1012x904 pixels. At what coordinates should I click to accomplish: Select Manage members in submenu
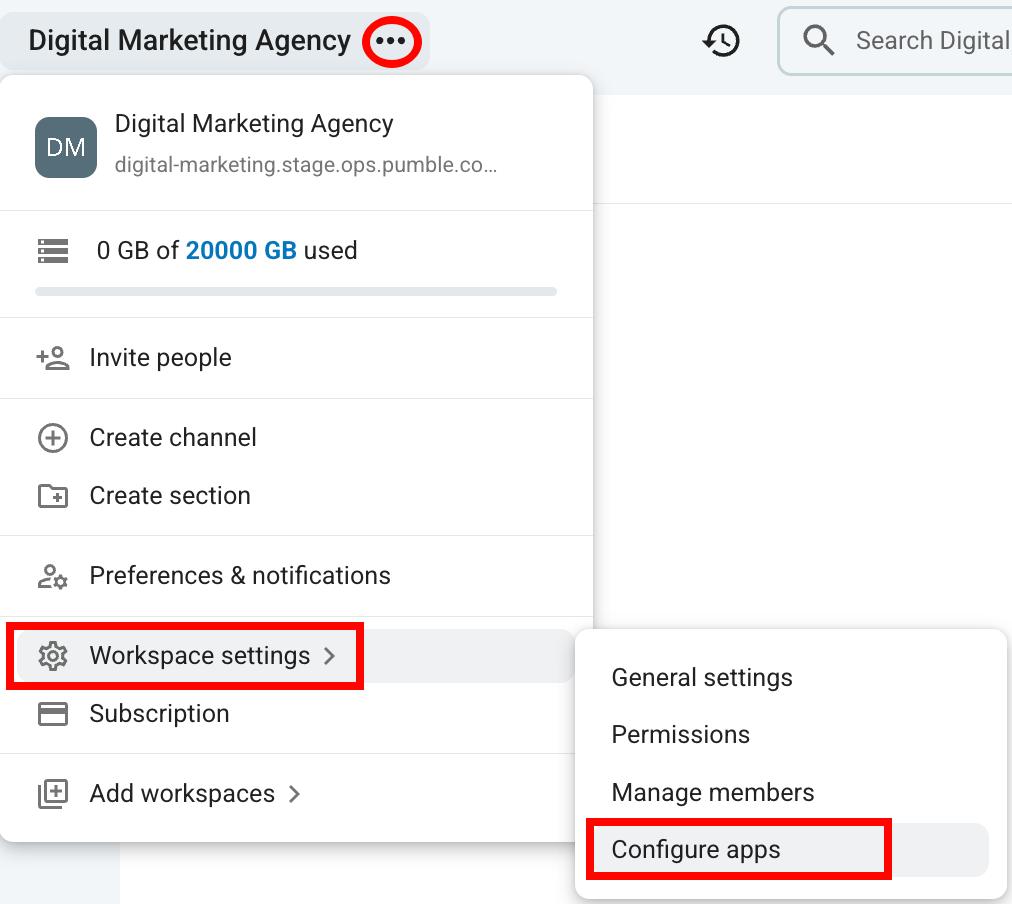(x=713, y=792)
